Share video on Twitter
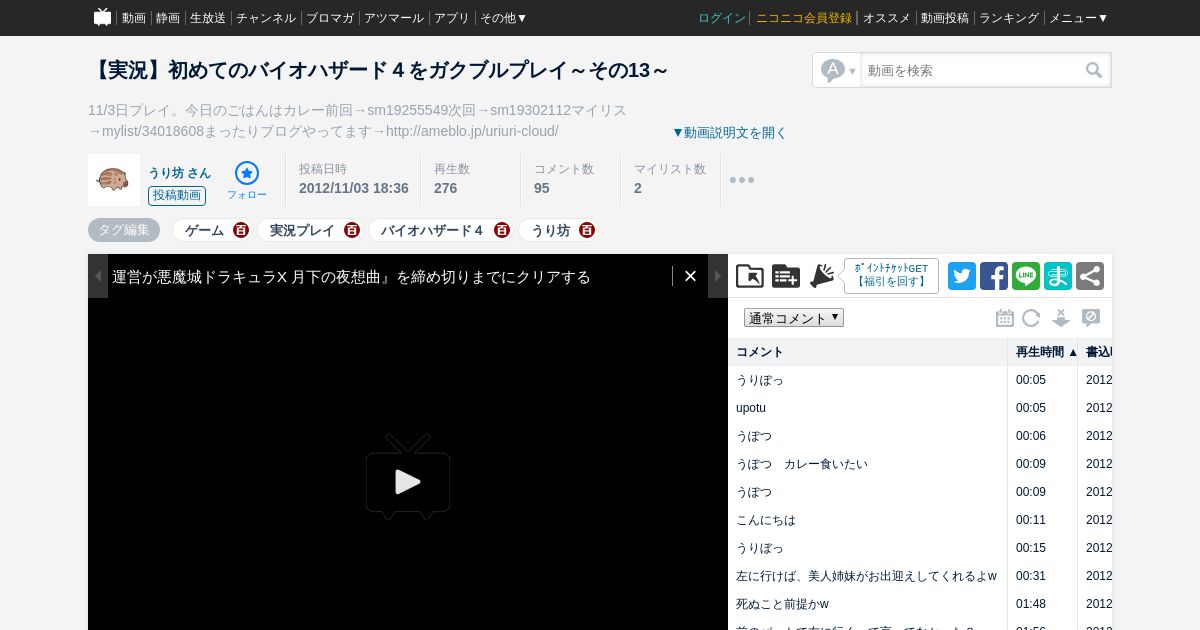The image size is (1200, 630). coord(962,276)
